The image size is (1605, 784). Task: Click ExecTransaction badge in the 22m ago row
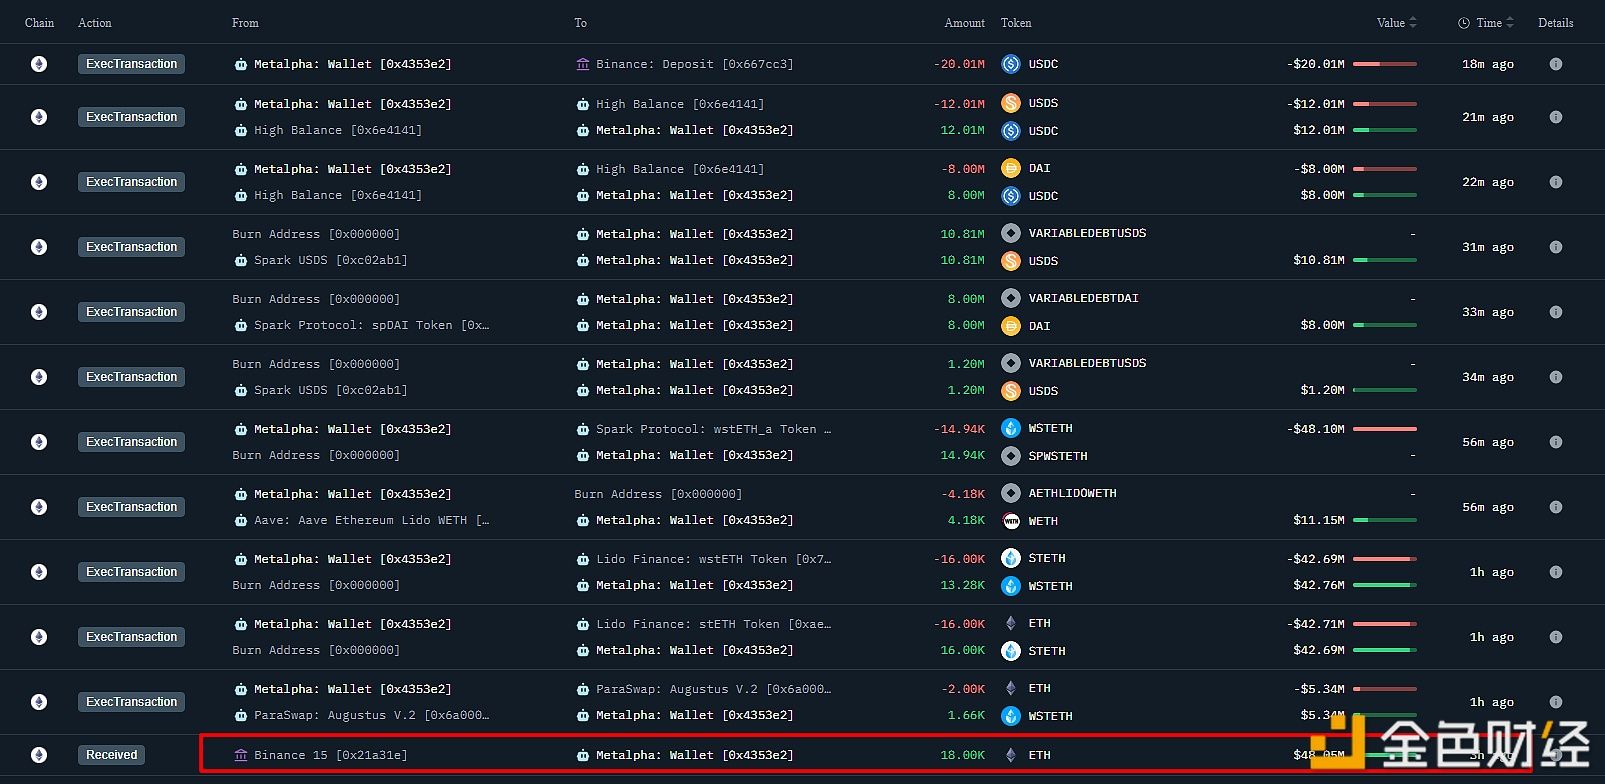pyautogui.click(x=131, y=182)
